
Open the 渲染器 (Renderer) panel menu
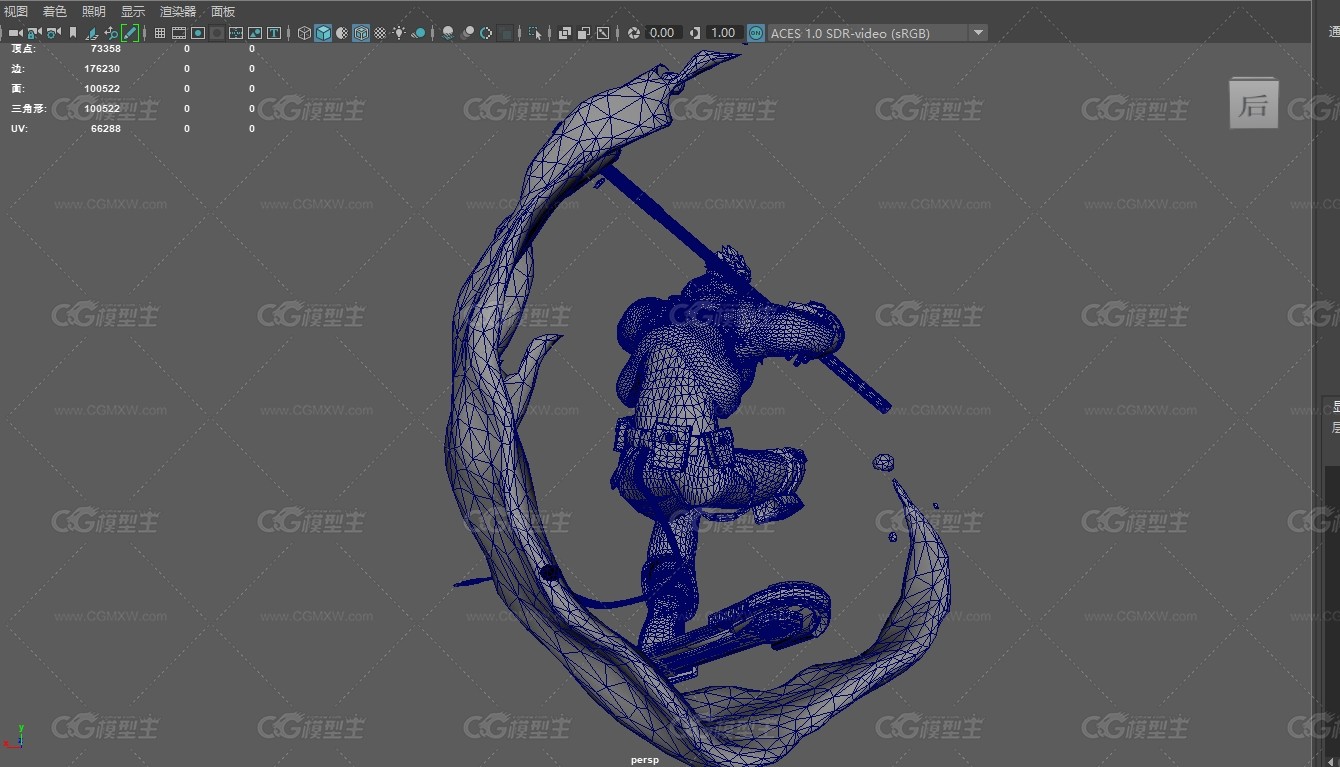tap(178, 11)
